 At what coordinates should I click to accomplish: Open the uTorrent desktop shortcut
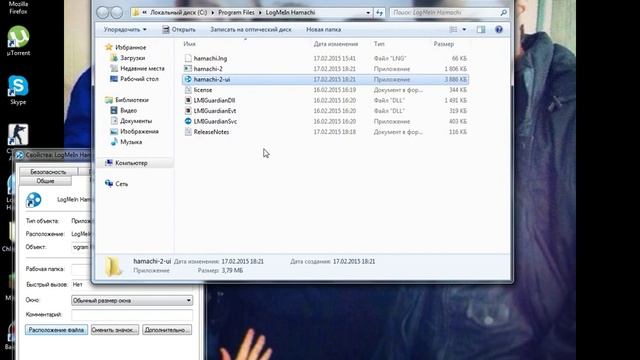[x=18, y=40]
